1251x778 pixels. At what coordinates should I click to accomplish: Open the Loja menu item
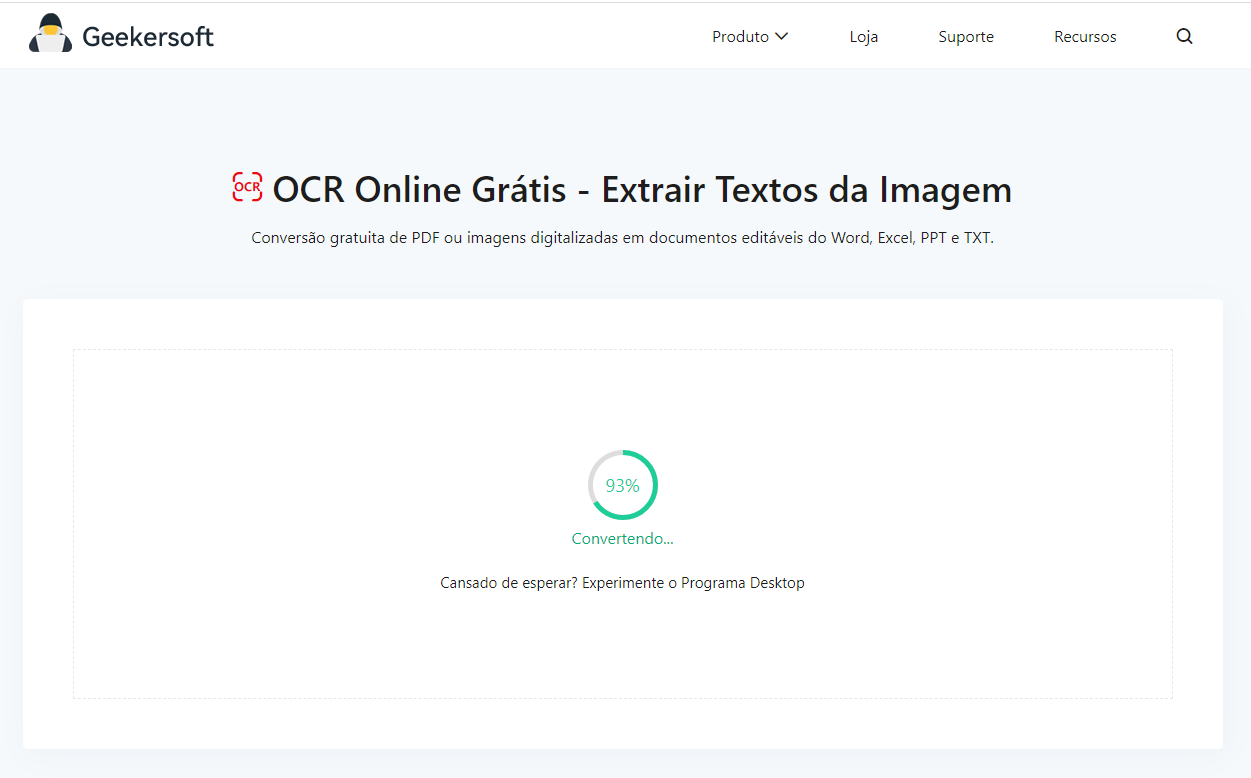(x=864, y=37)
